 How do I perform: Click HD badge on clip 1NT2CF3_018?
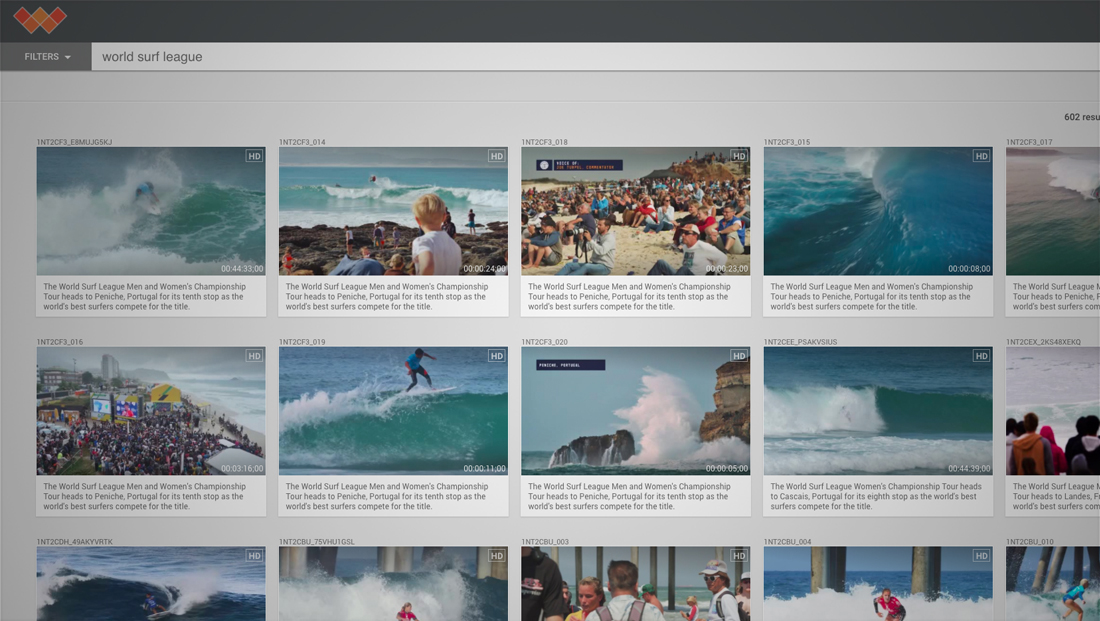[x=739, y=156]
